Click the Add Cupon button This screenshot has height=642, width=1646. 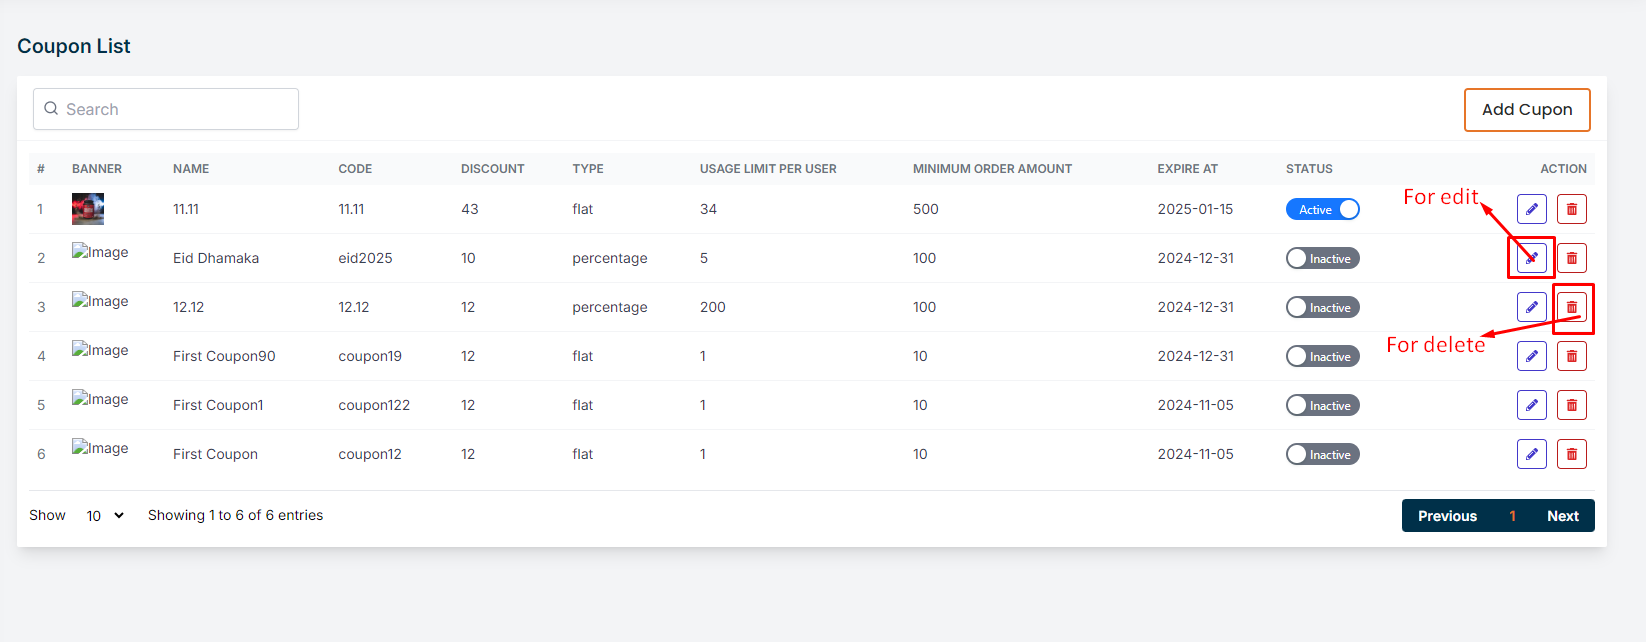(1526, 110)
